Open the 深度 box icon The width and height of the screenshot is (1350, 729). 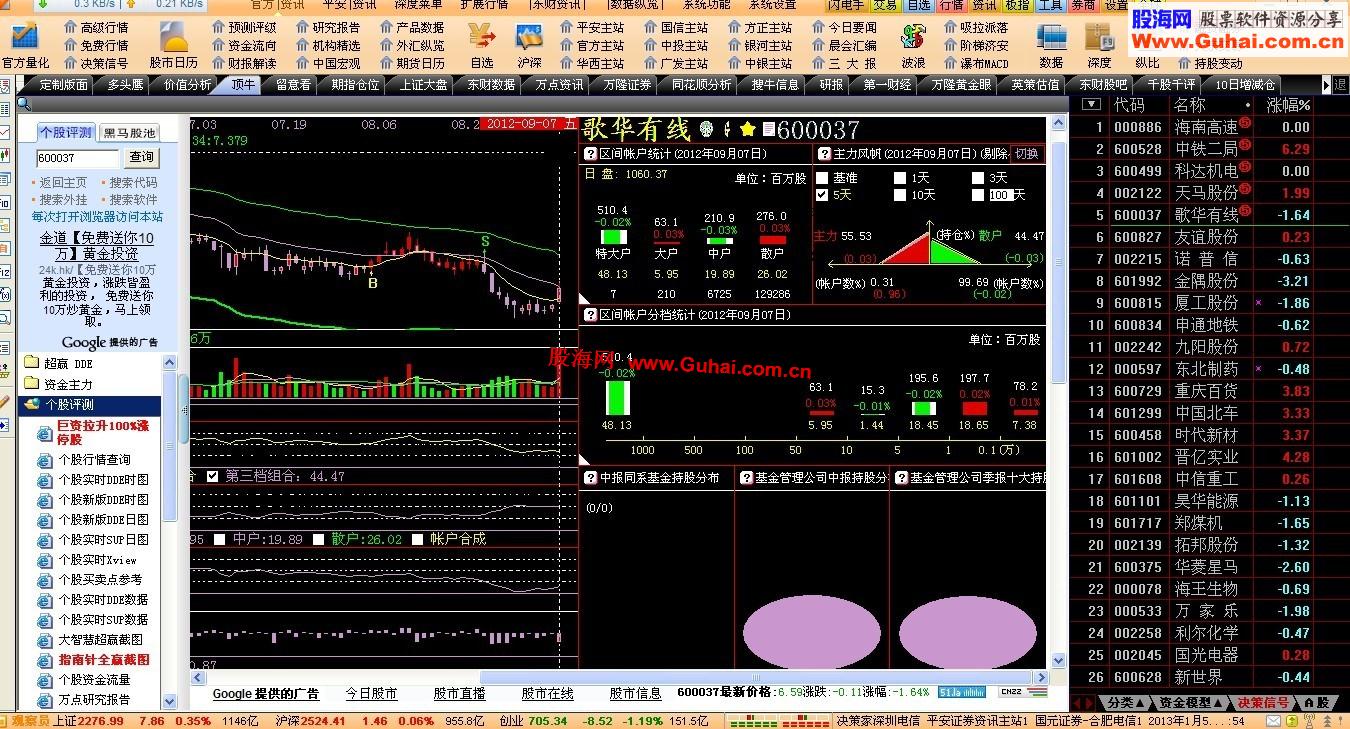(x=1099, y=37)
